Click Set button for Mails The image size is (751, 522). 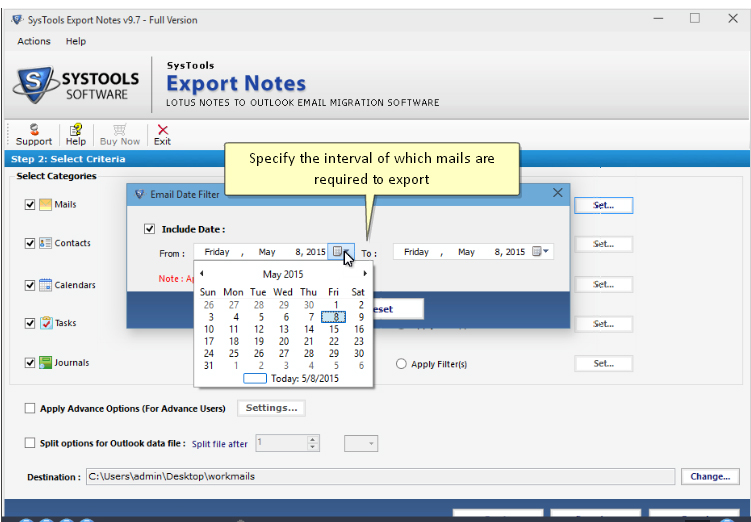click(x=603, y=205)
